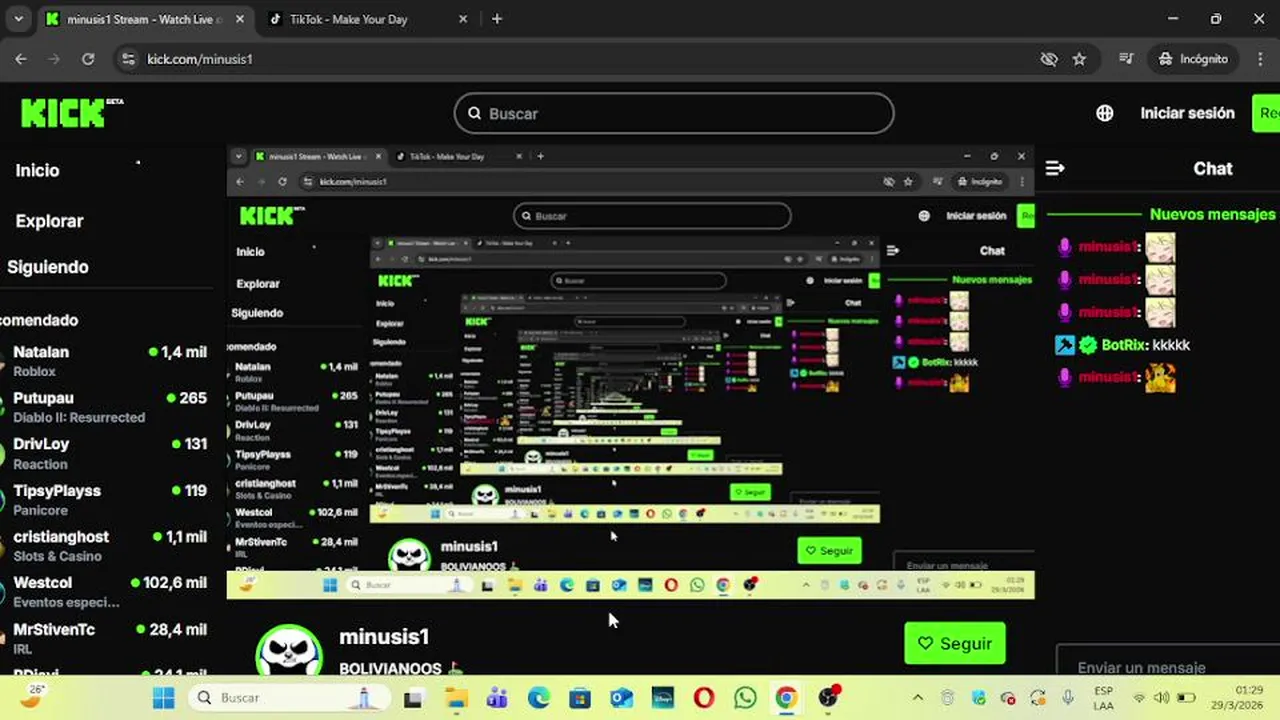Click the microphone icon in the system tray
The height and width of the screenshot is (720, 1280).
click(x=1068, y=698)
